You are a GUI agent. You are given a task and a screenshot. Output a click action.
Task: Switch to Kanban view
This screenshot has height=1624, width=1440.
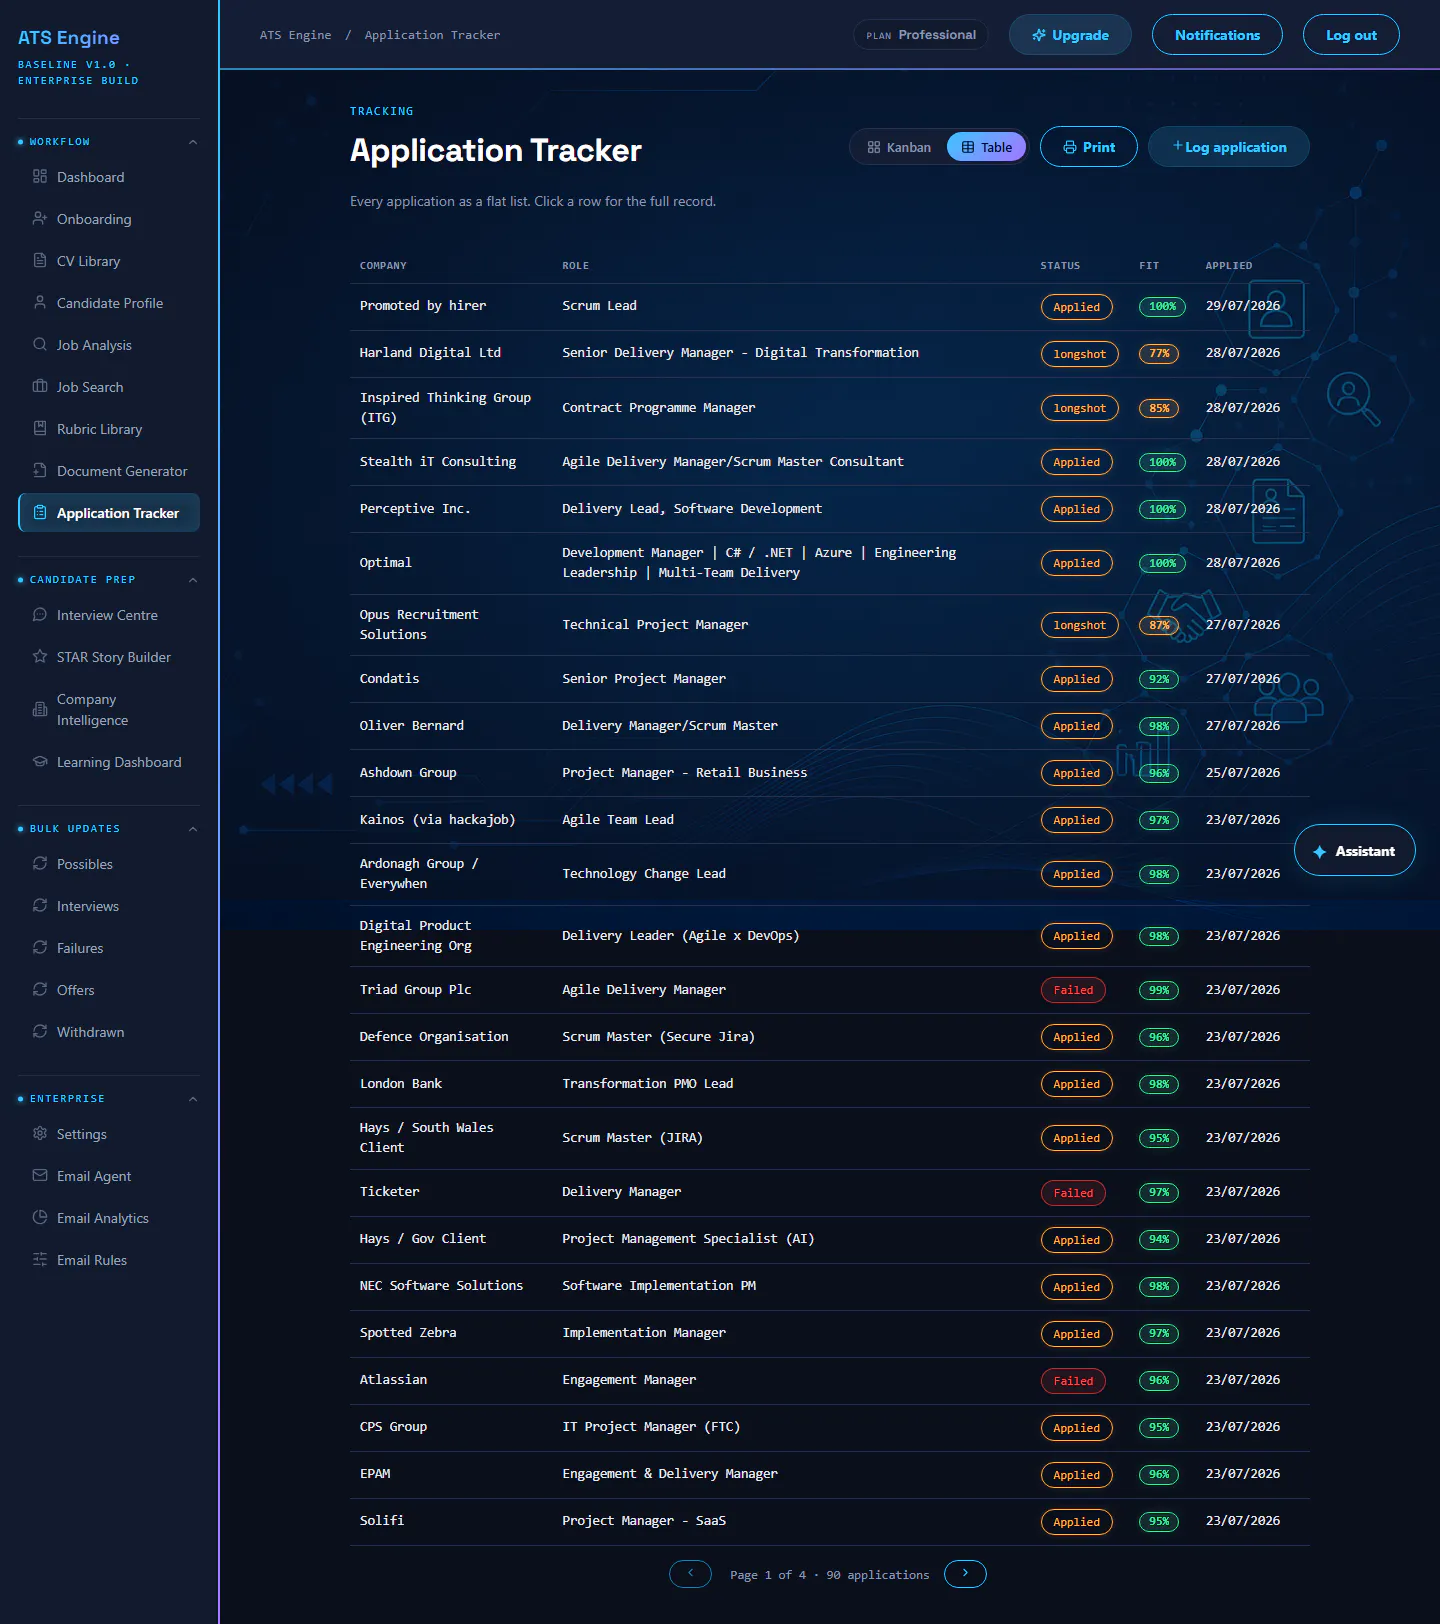(x=899, y=147)
